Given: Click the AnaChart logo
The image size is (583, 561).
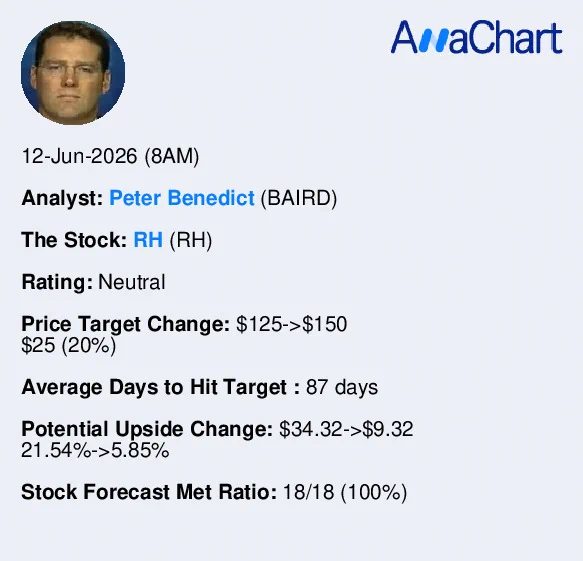Looking at the screenshot, I should (476, 37).
